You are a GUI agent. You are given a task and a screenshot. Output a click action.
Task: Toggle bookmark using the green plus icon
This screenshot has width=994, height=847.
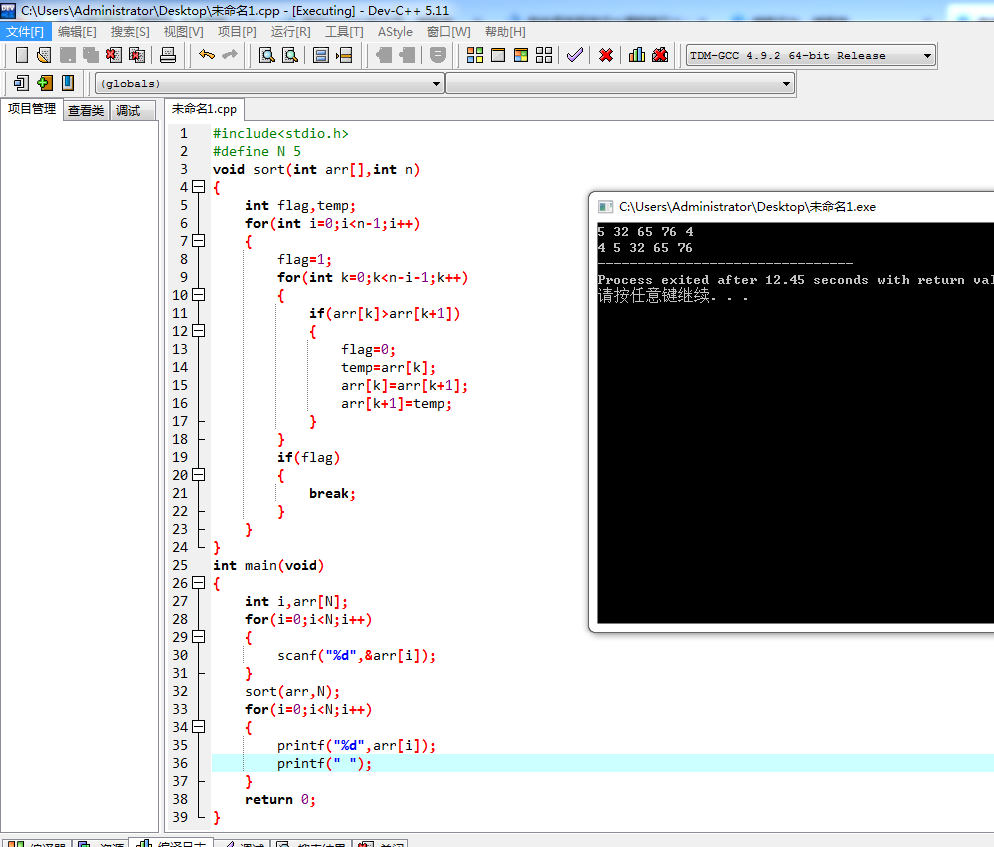tap(44, 82)
